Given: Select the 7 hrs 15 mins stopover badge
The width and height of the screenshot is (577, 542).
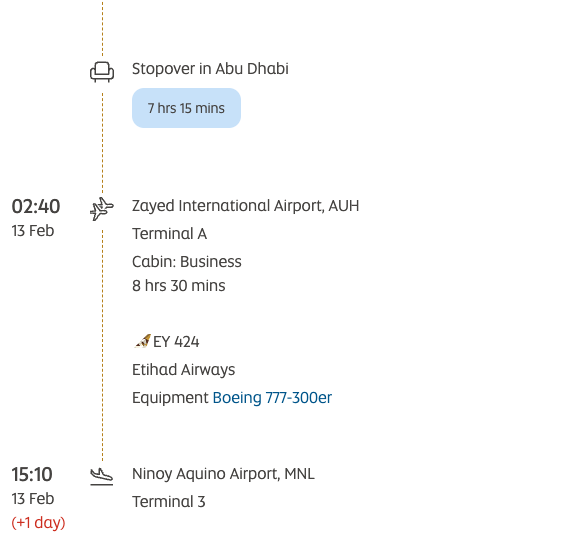Looking at the screenshot, I should 186,108.
